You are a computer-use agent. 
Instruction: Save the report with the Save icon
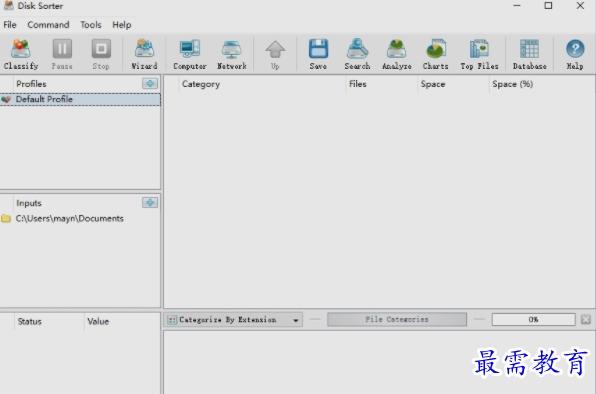(318, 54)
